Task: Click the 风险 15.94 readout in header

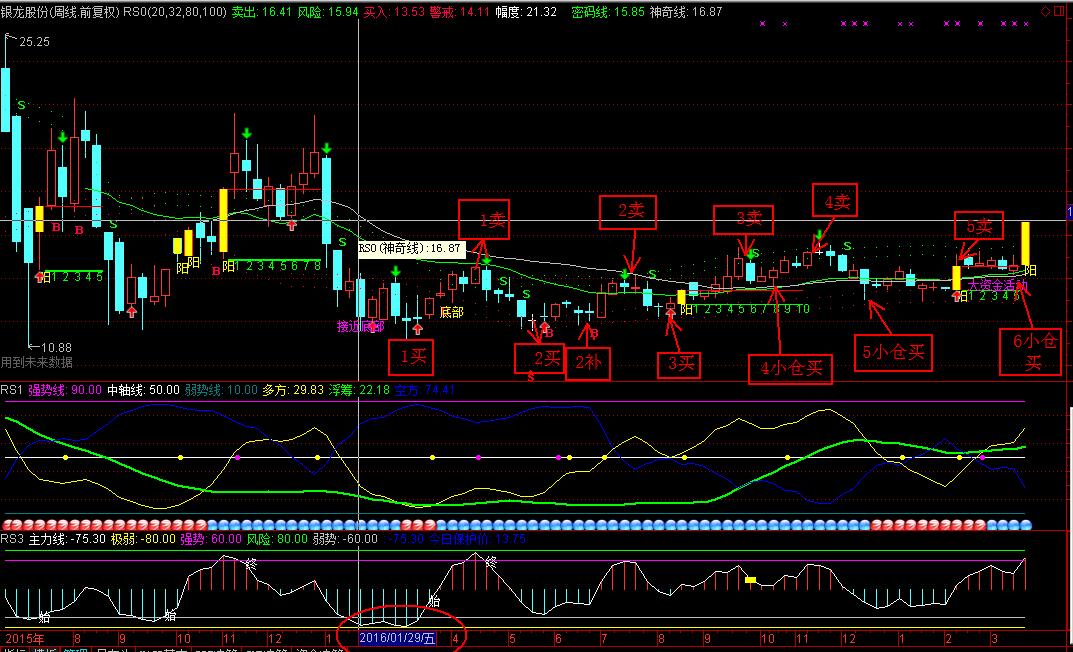Action: [328, 12]
